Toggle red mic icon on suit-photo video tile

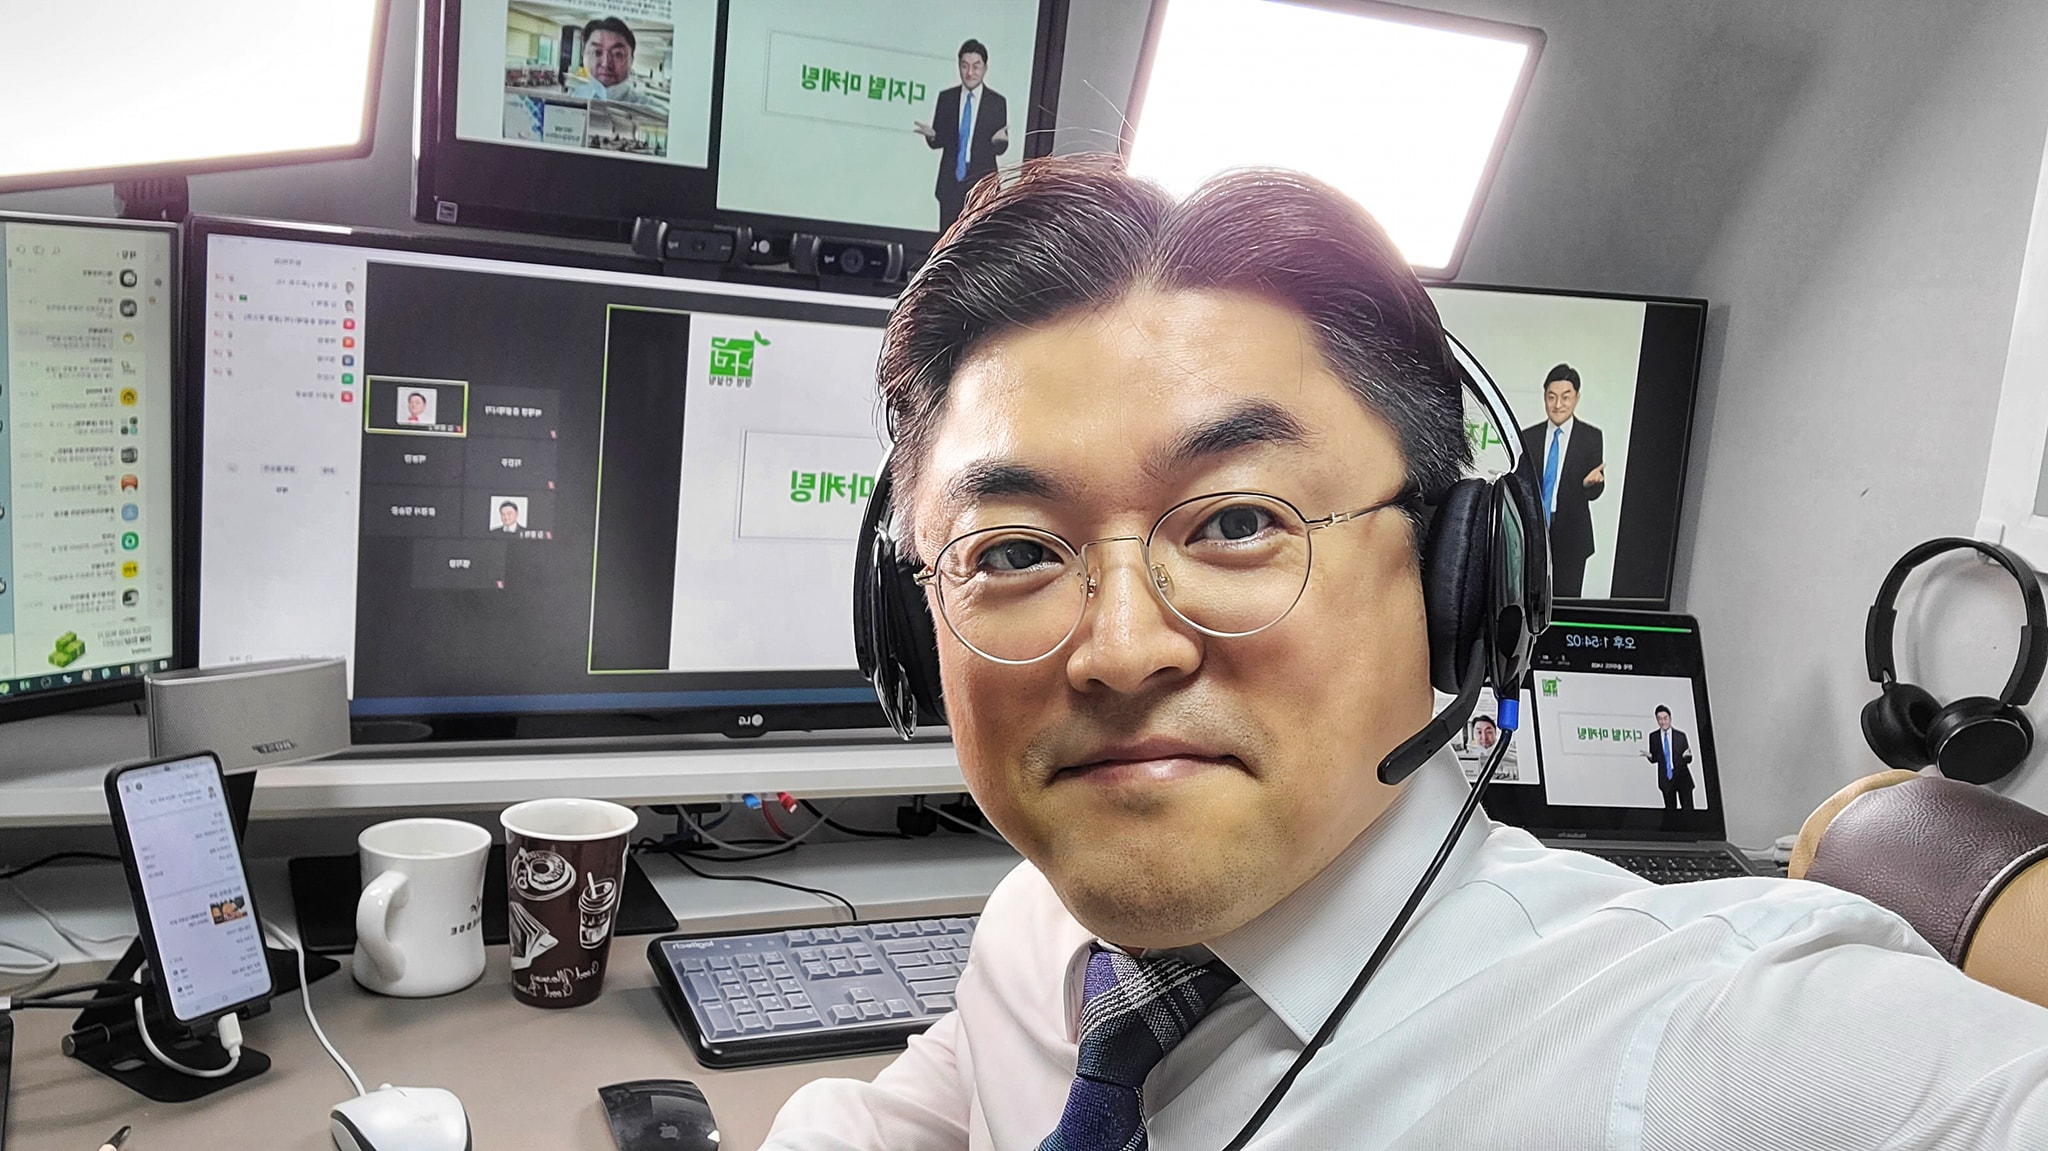tap(549, 535)
